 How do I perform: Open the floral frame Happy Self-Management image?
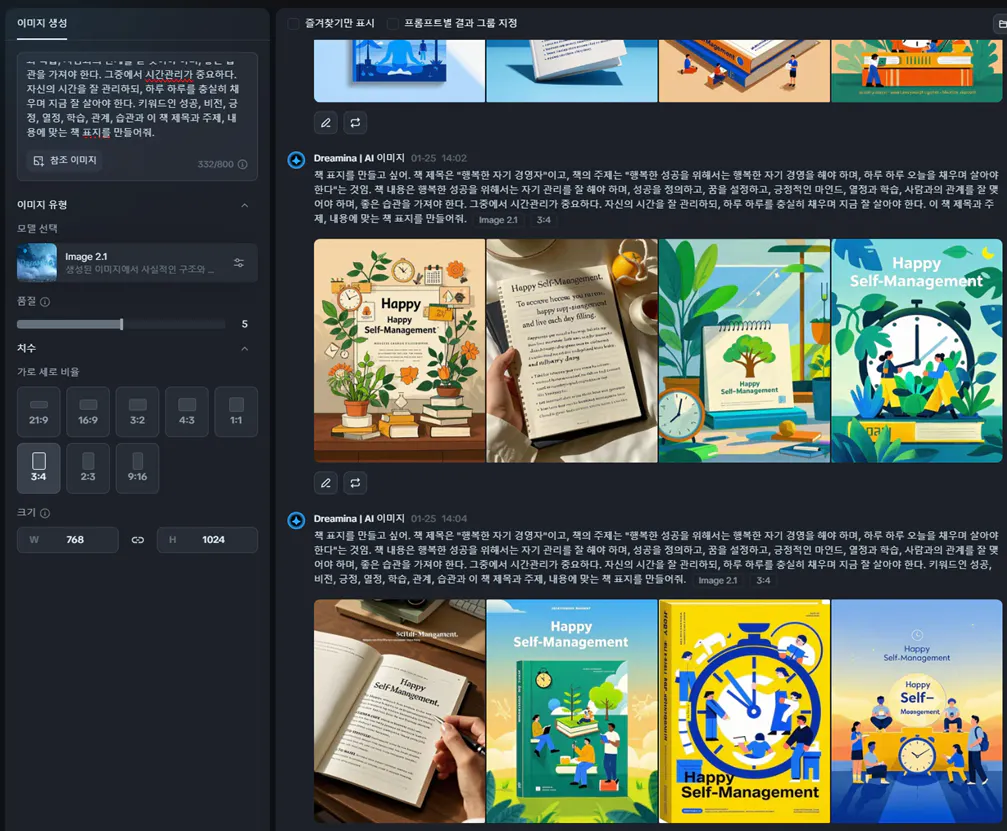coord(399,351)
